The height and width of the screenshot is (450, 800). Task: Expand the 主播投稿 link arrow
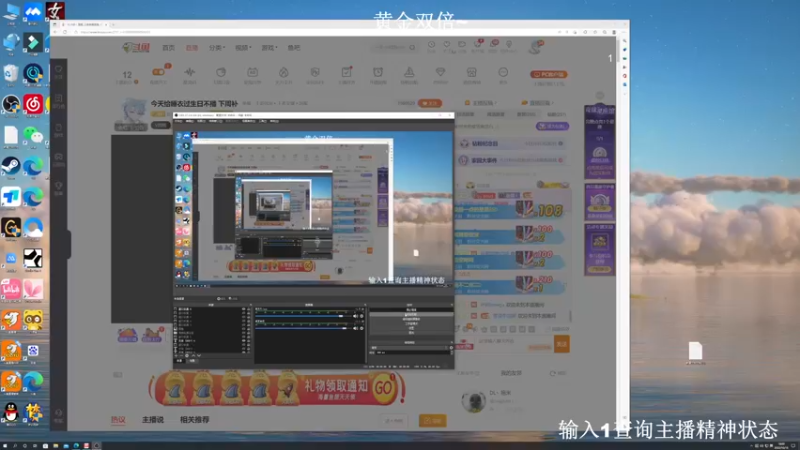click(x=495, y=103)
